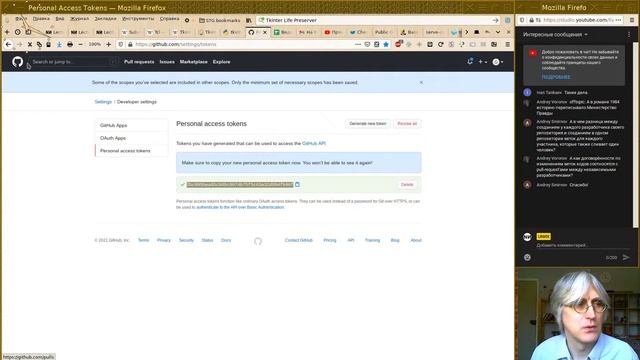Open chat options vertical dots menu
The height and width of the screenshot is (360, 640).
[x=629, y=35]
